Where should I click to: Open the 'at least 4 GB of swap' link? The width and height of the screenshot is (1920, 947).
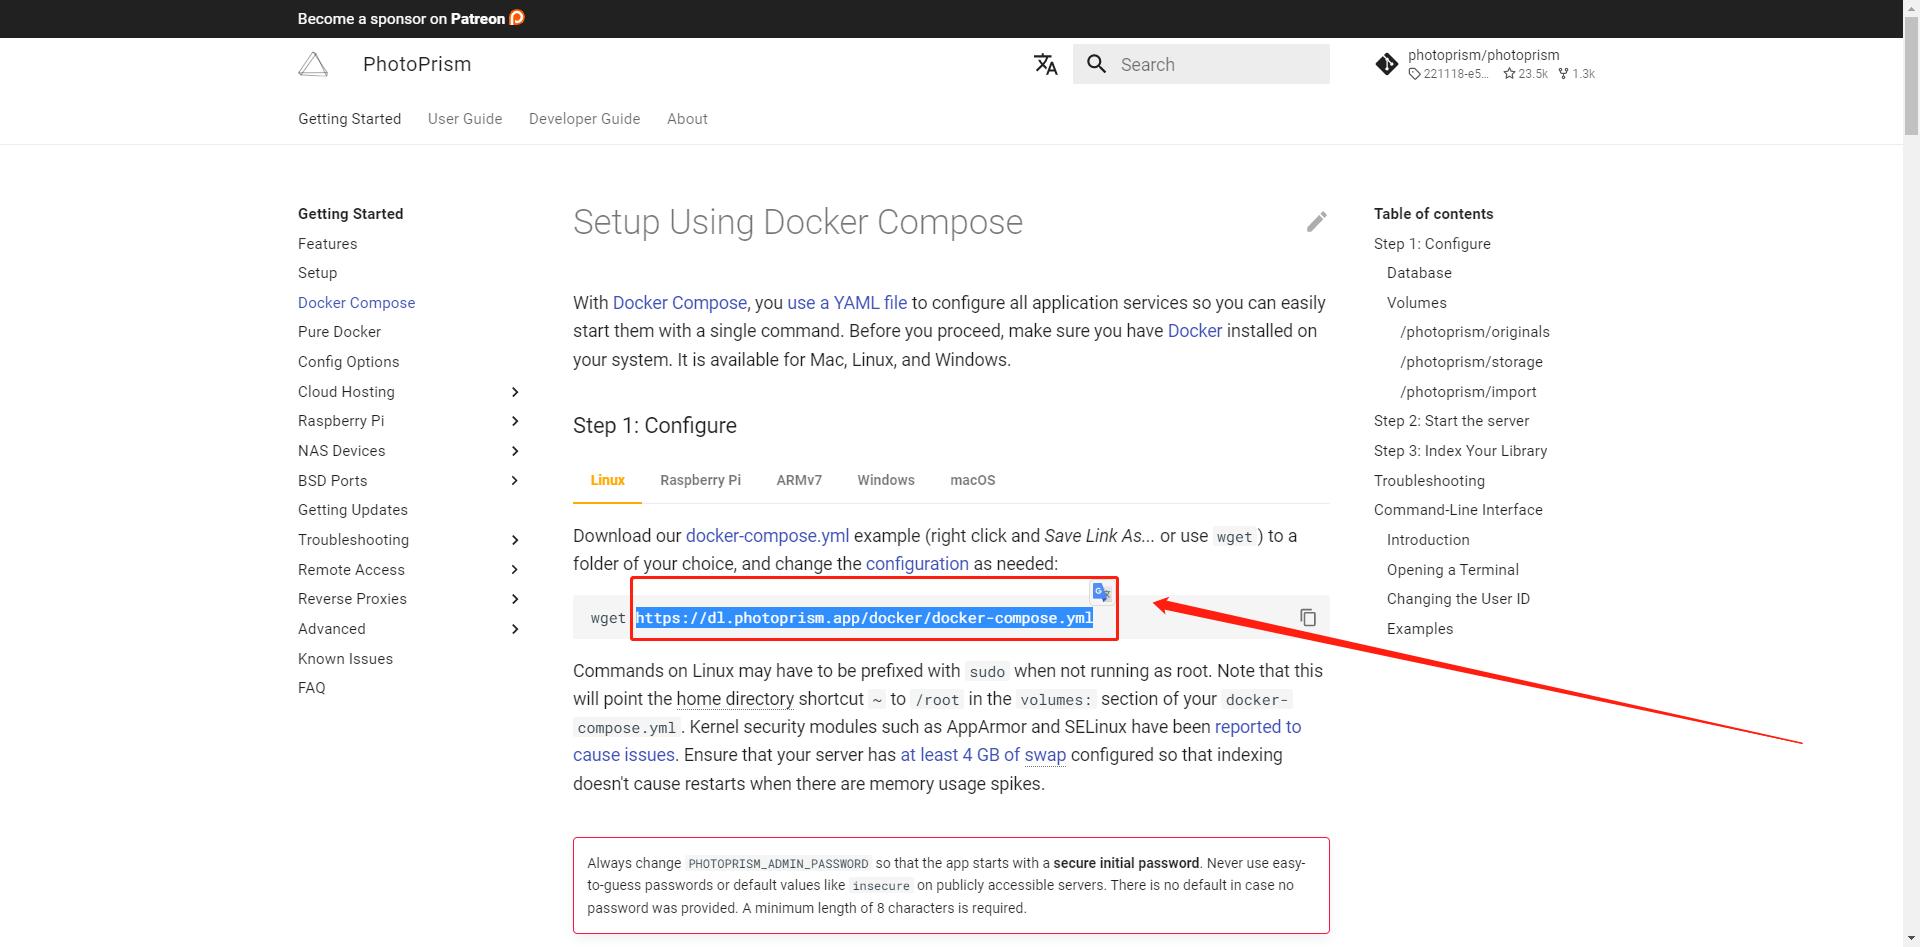[983, 755]
